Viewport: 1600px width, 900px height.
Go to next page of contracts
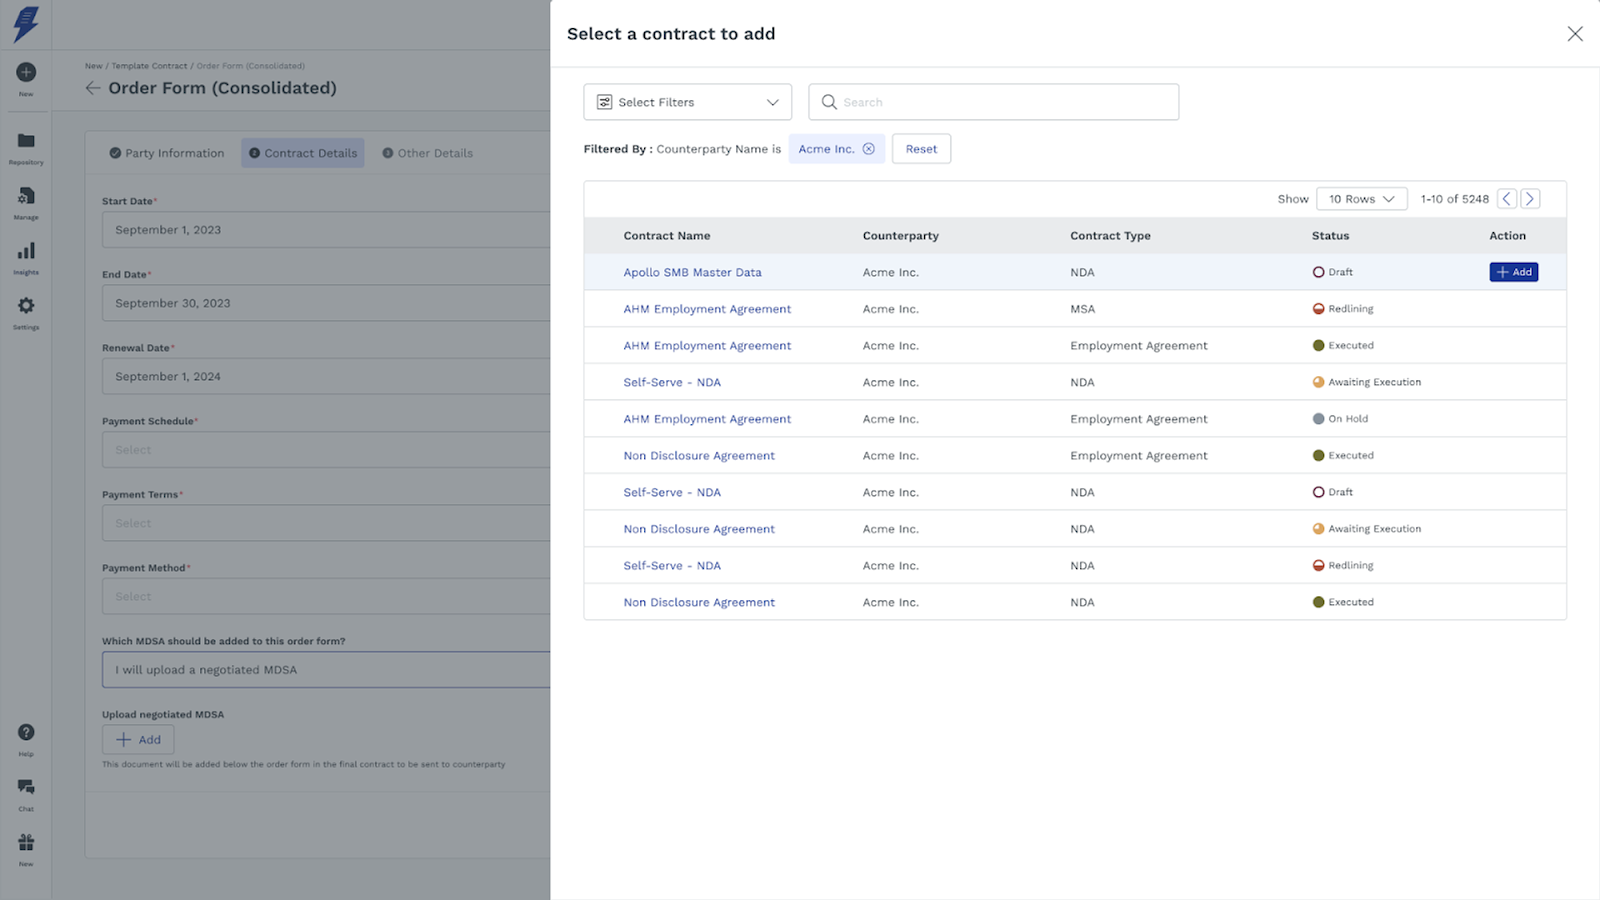[x=1529, y=199]
